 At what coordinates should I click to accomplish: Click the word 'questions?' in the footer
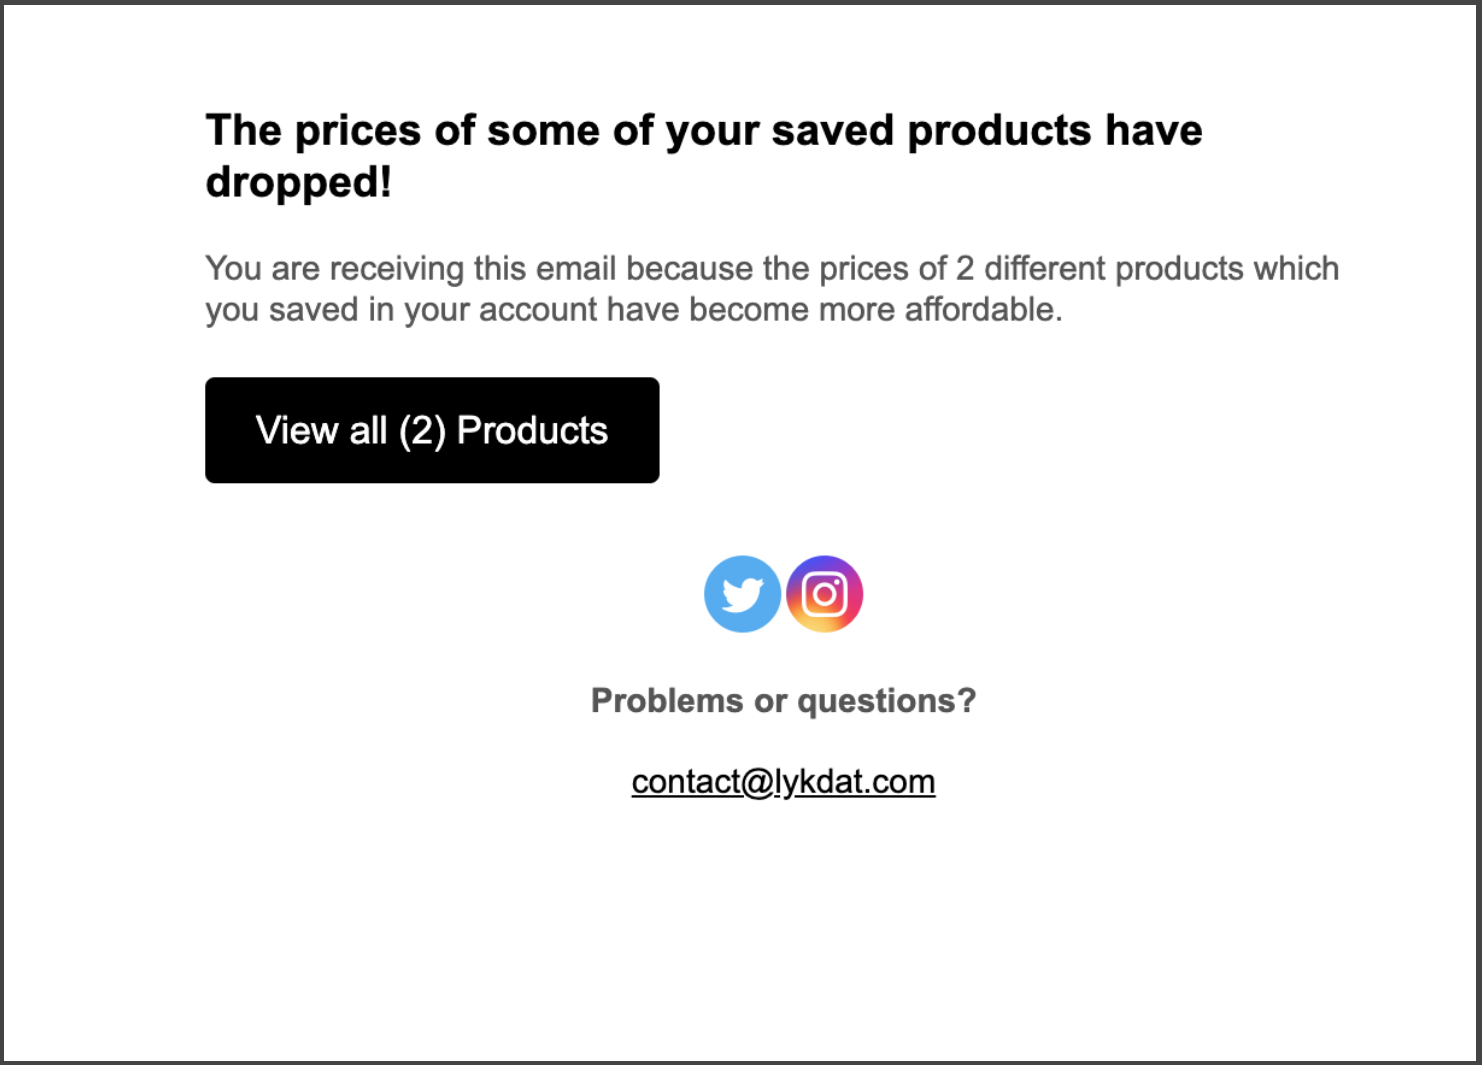(x=886, y=701)
